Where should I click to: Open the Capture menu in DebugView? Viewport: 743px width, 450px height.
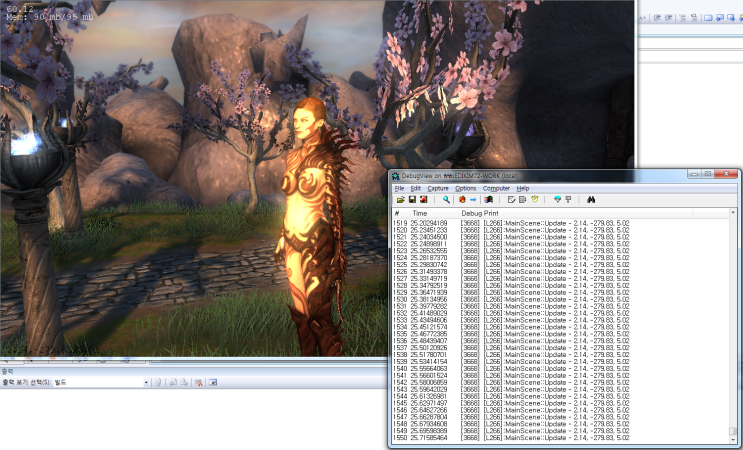[x=438, y=189]
